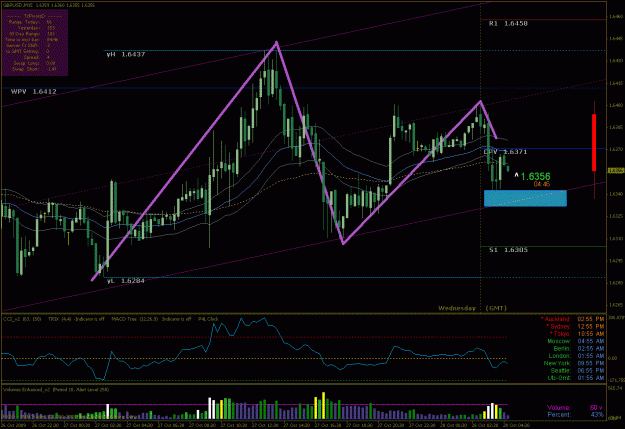Click the orange 04:46 countdown timer
Screen dimensions: 625x429
tap(542, 185)
